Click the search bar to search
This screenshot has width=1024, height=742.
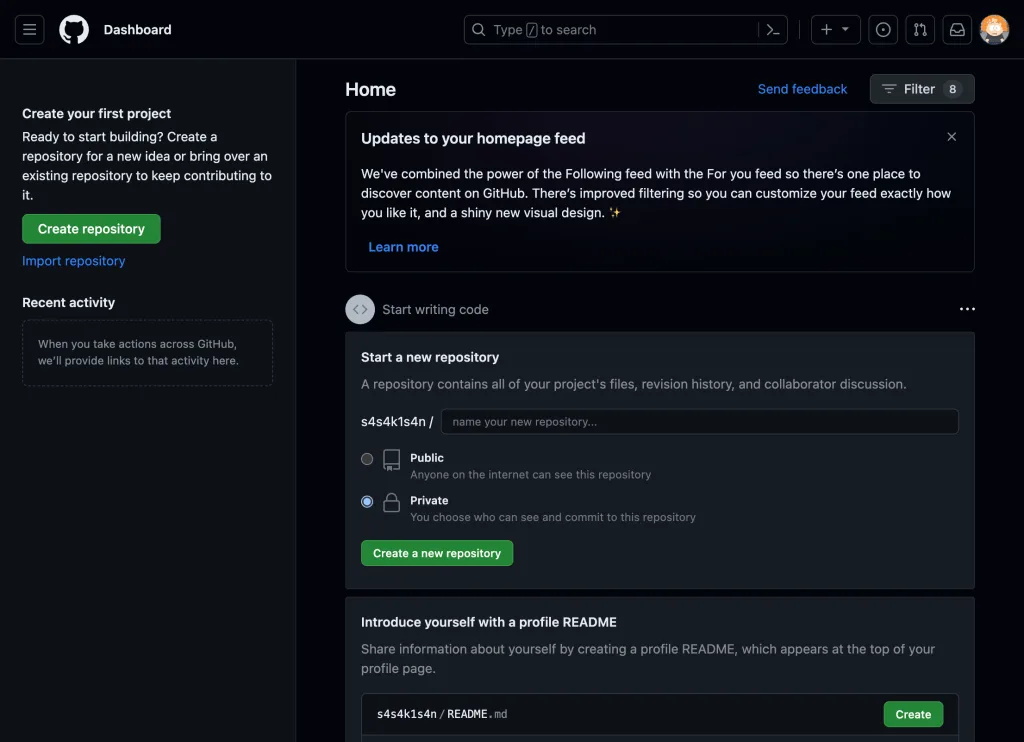[626, 30]
